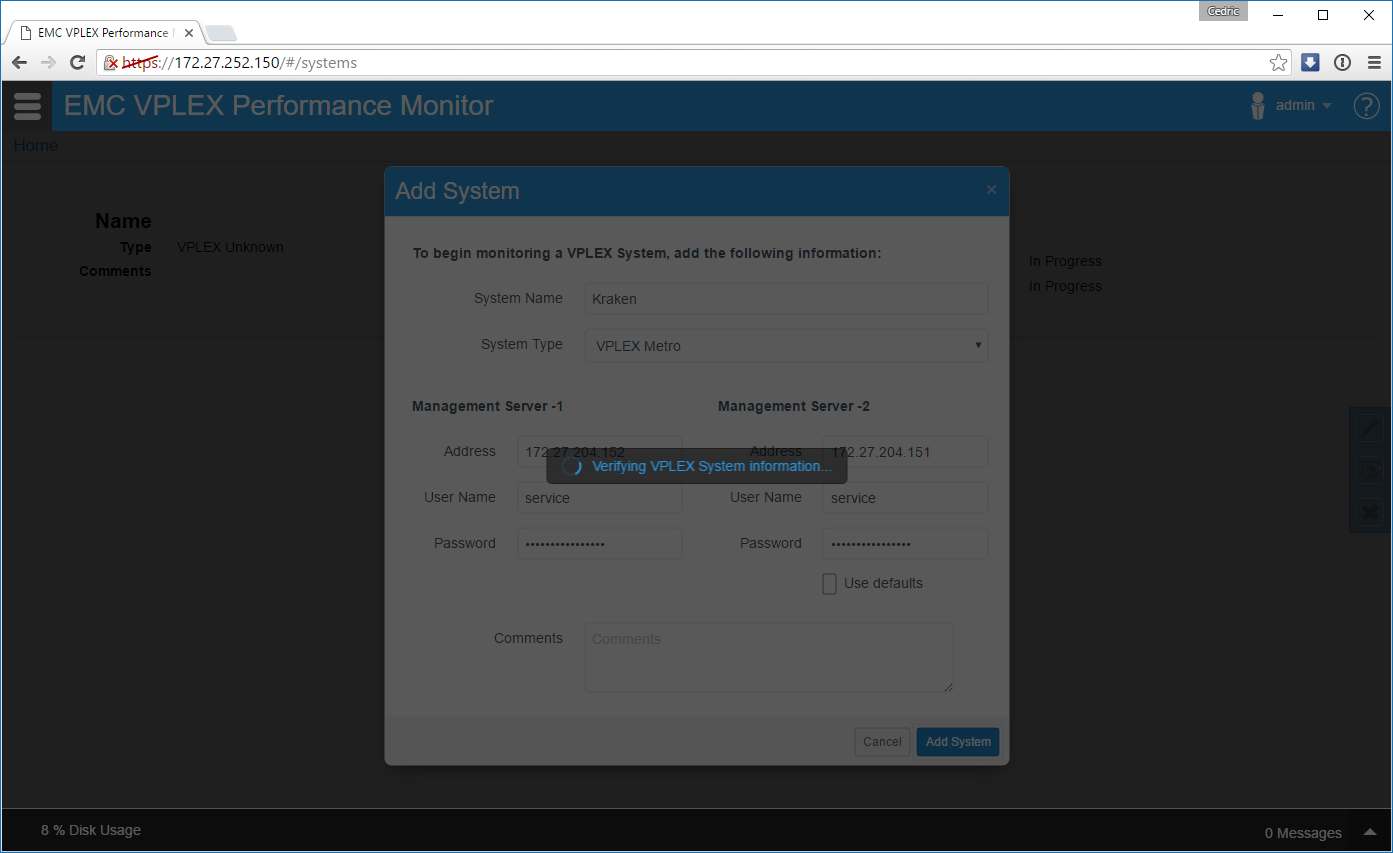Image resolution: width=1393 pixels, height=853 pixels.
Task: Click the admin user avatar icon
Action: point(1258,106)
